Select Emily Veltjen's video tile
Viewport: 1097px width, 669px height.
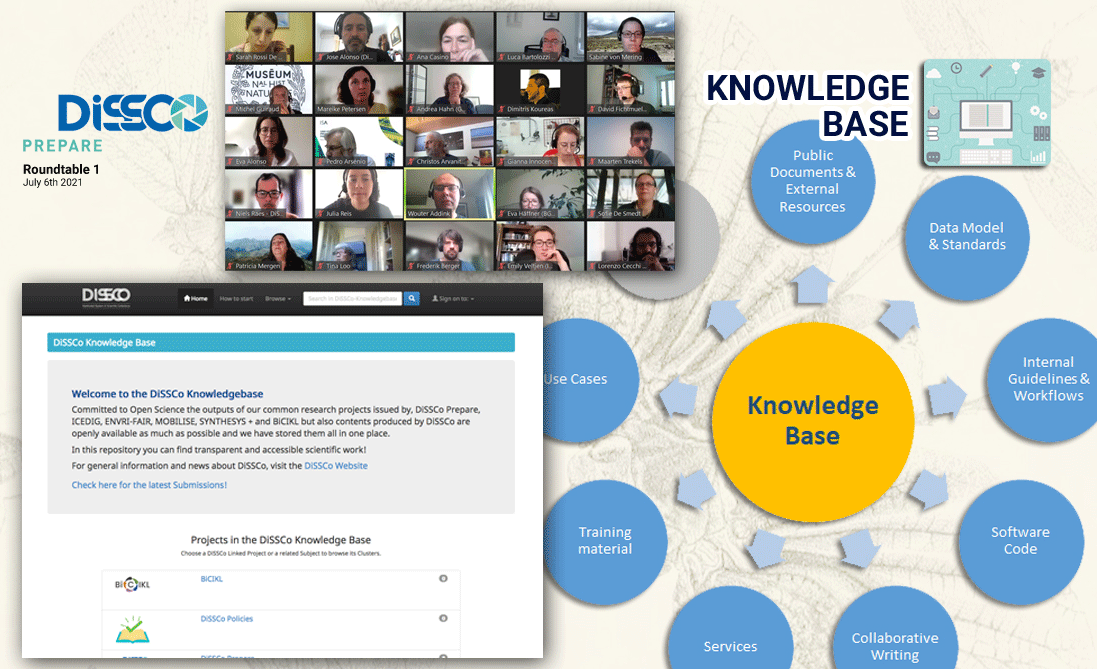click(x=540, y=246)
